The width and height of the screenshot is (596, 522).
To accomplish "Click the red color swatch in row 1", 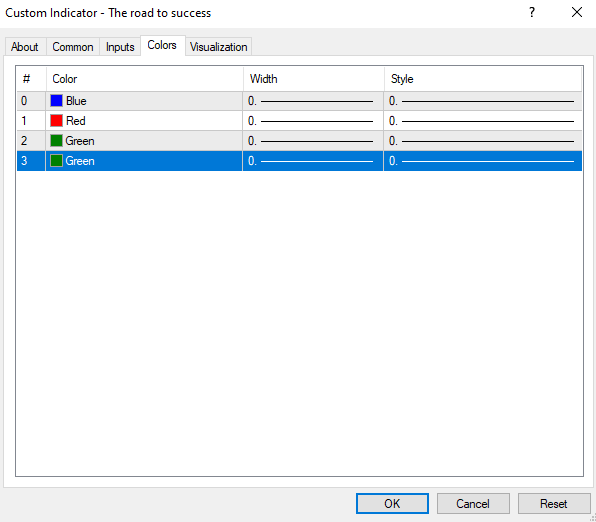I will [x=56, y=121].
